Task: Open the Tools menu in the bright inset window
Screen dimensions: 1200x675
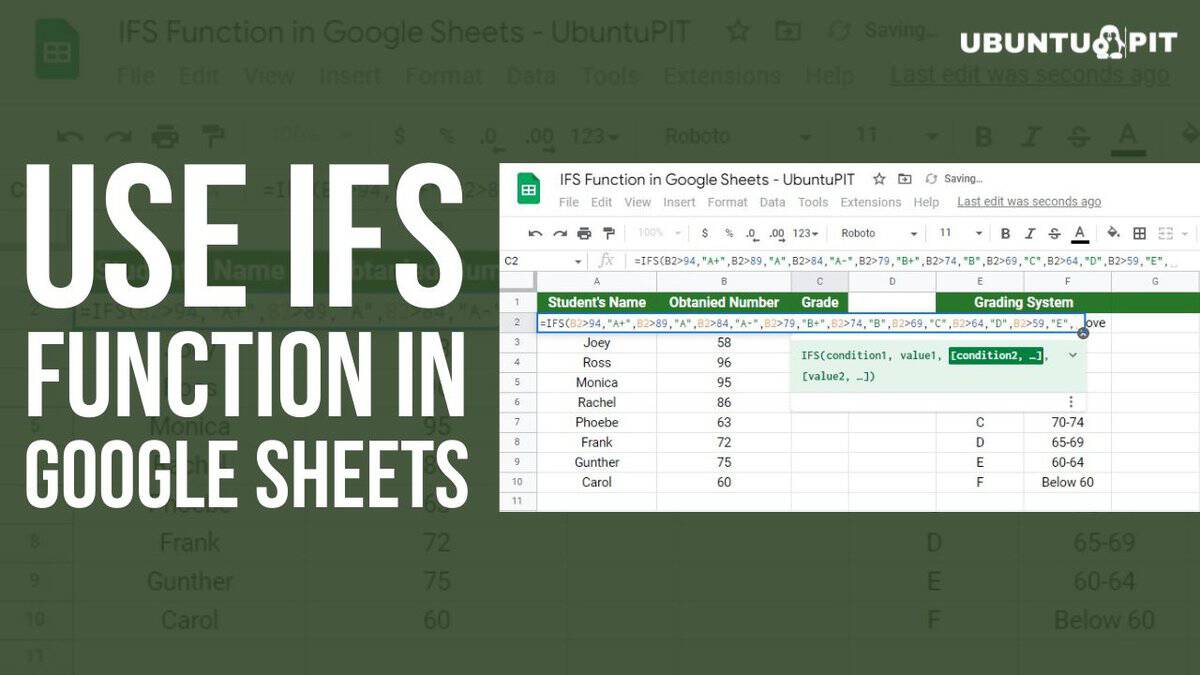Action: [x=813, y=202]
